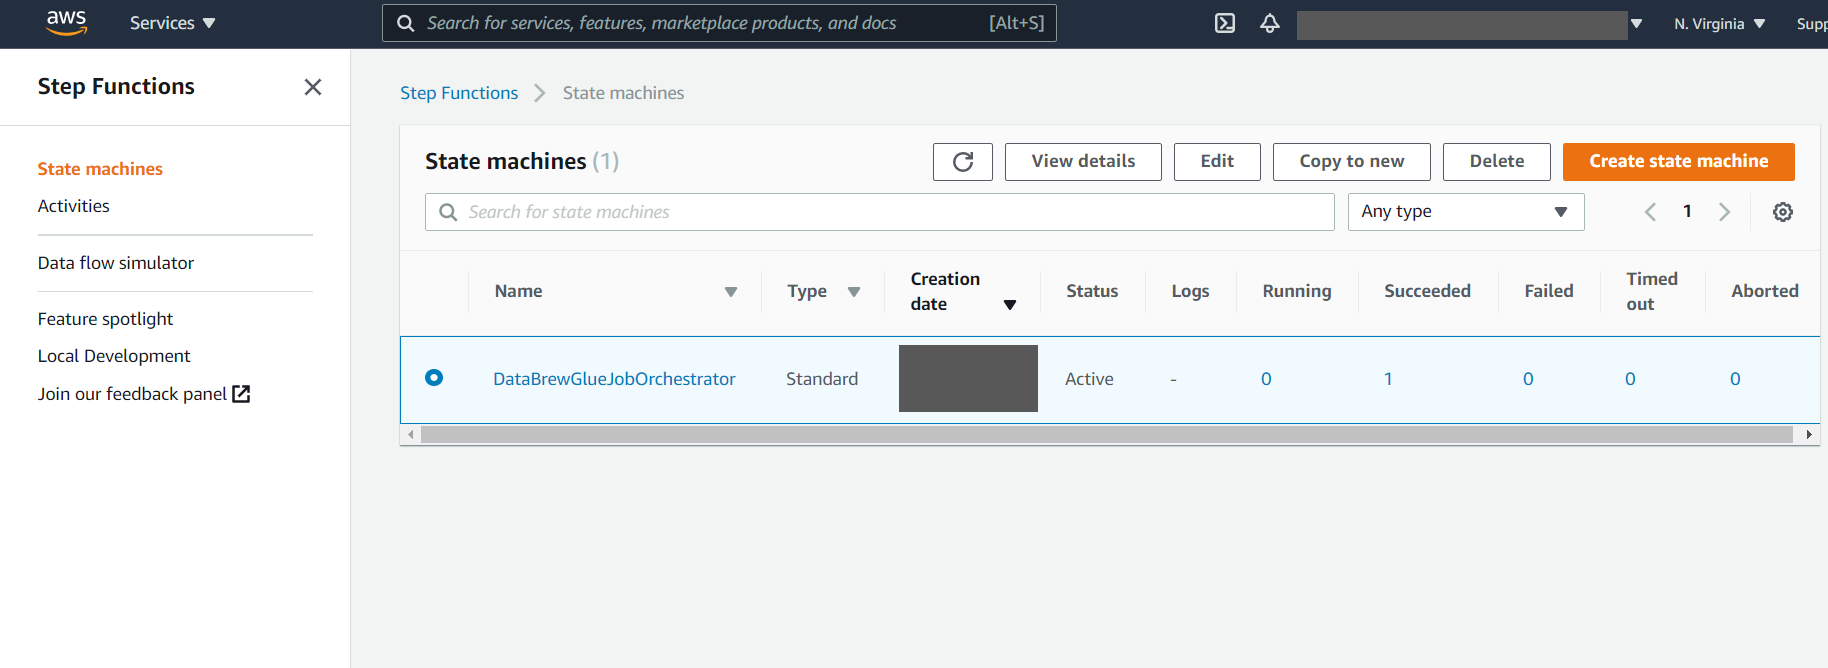Click the Failed count 0

[1528, 379]
